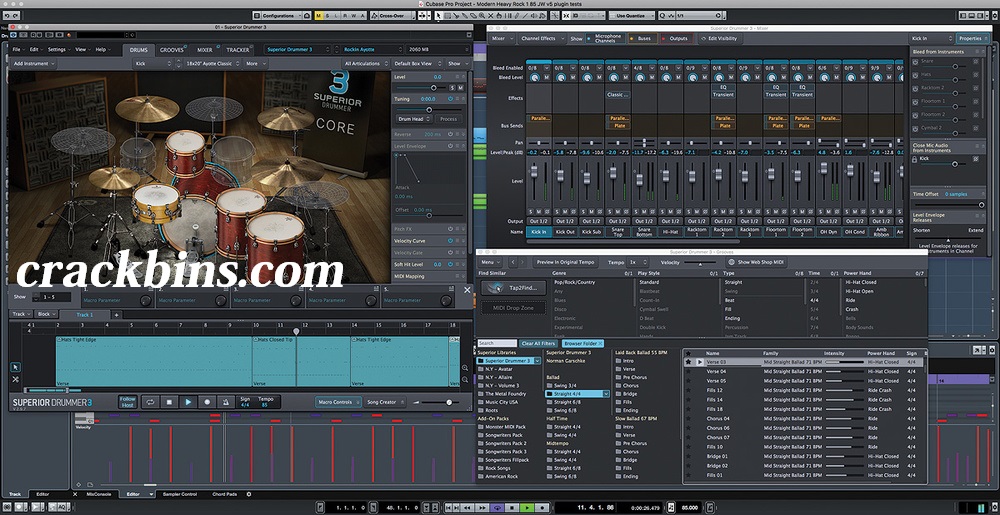Click zoom in magnifier on song track
1000x515 pixels.
point(464,368)
